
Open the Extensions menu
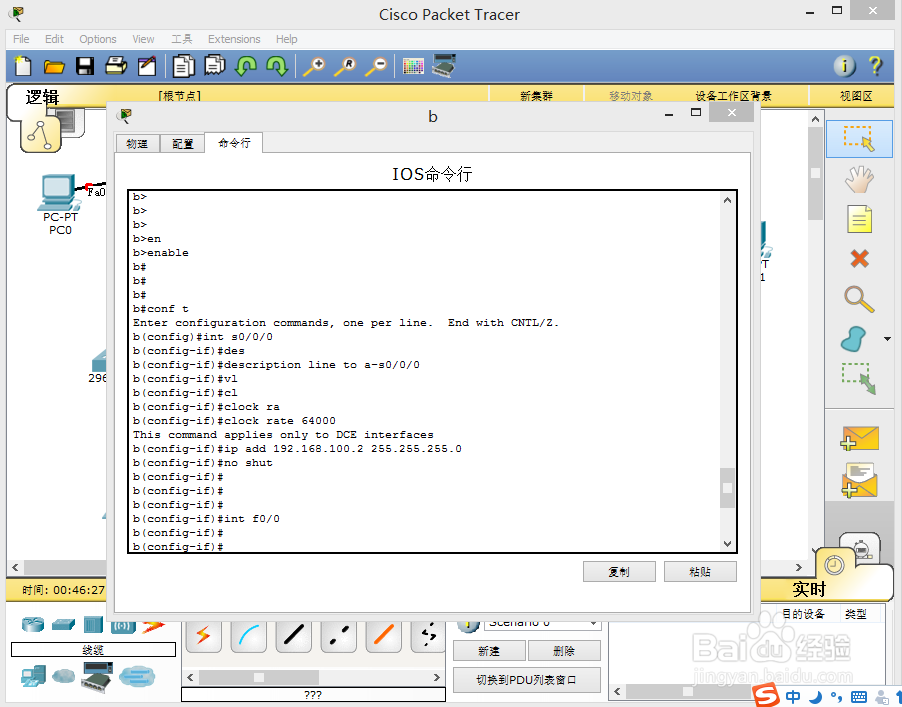click(x=234, y=39)
